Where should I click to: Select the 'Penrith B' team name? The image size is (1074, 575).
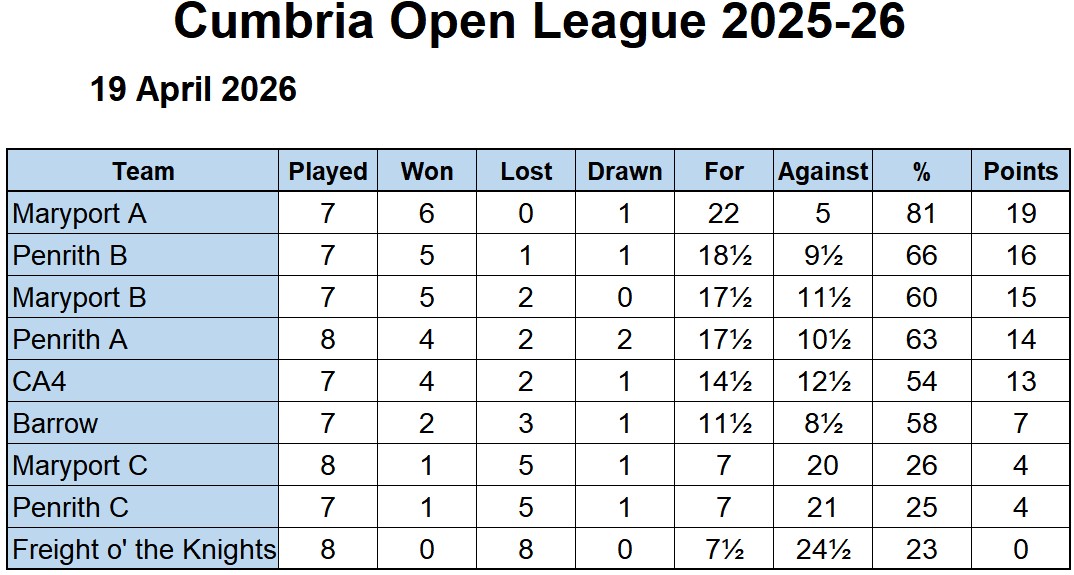click(x=70, y=255)
